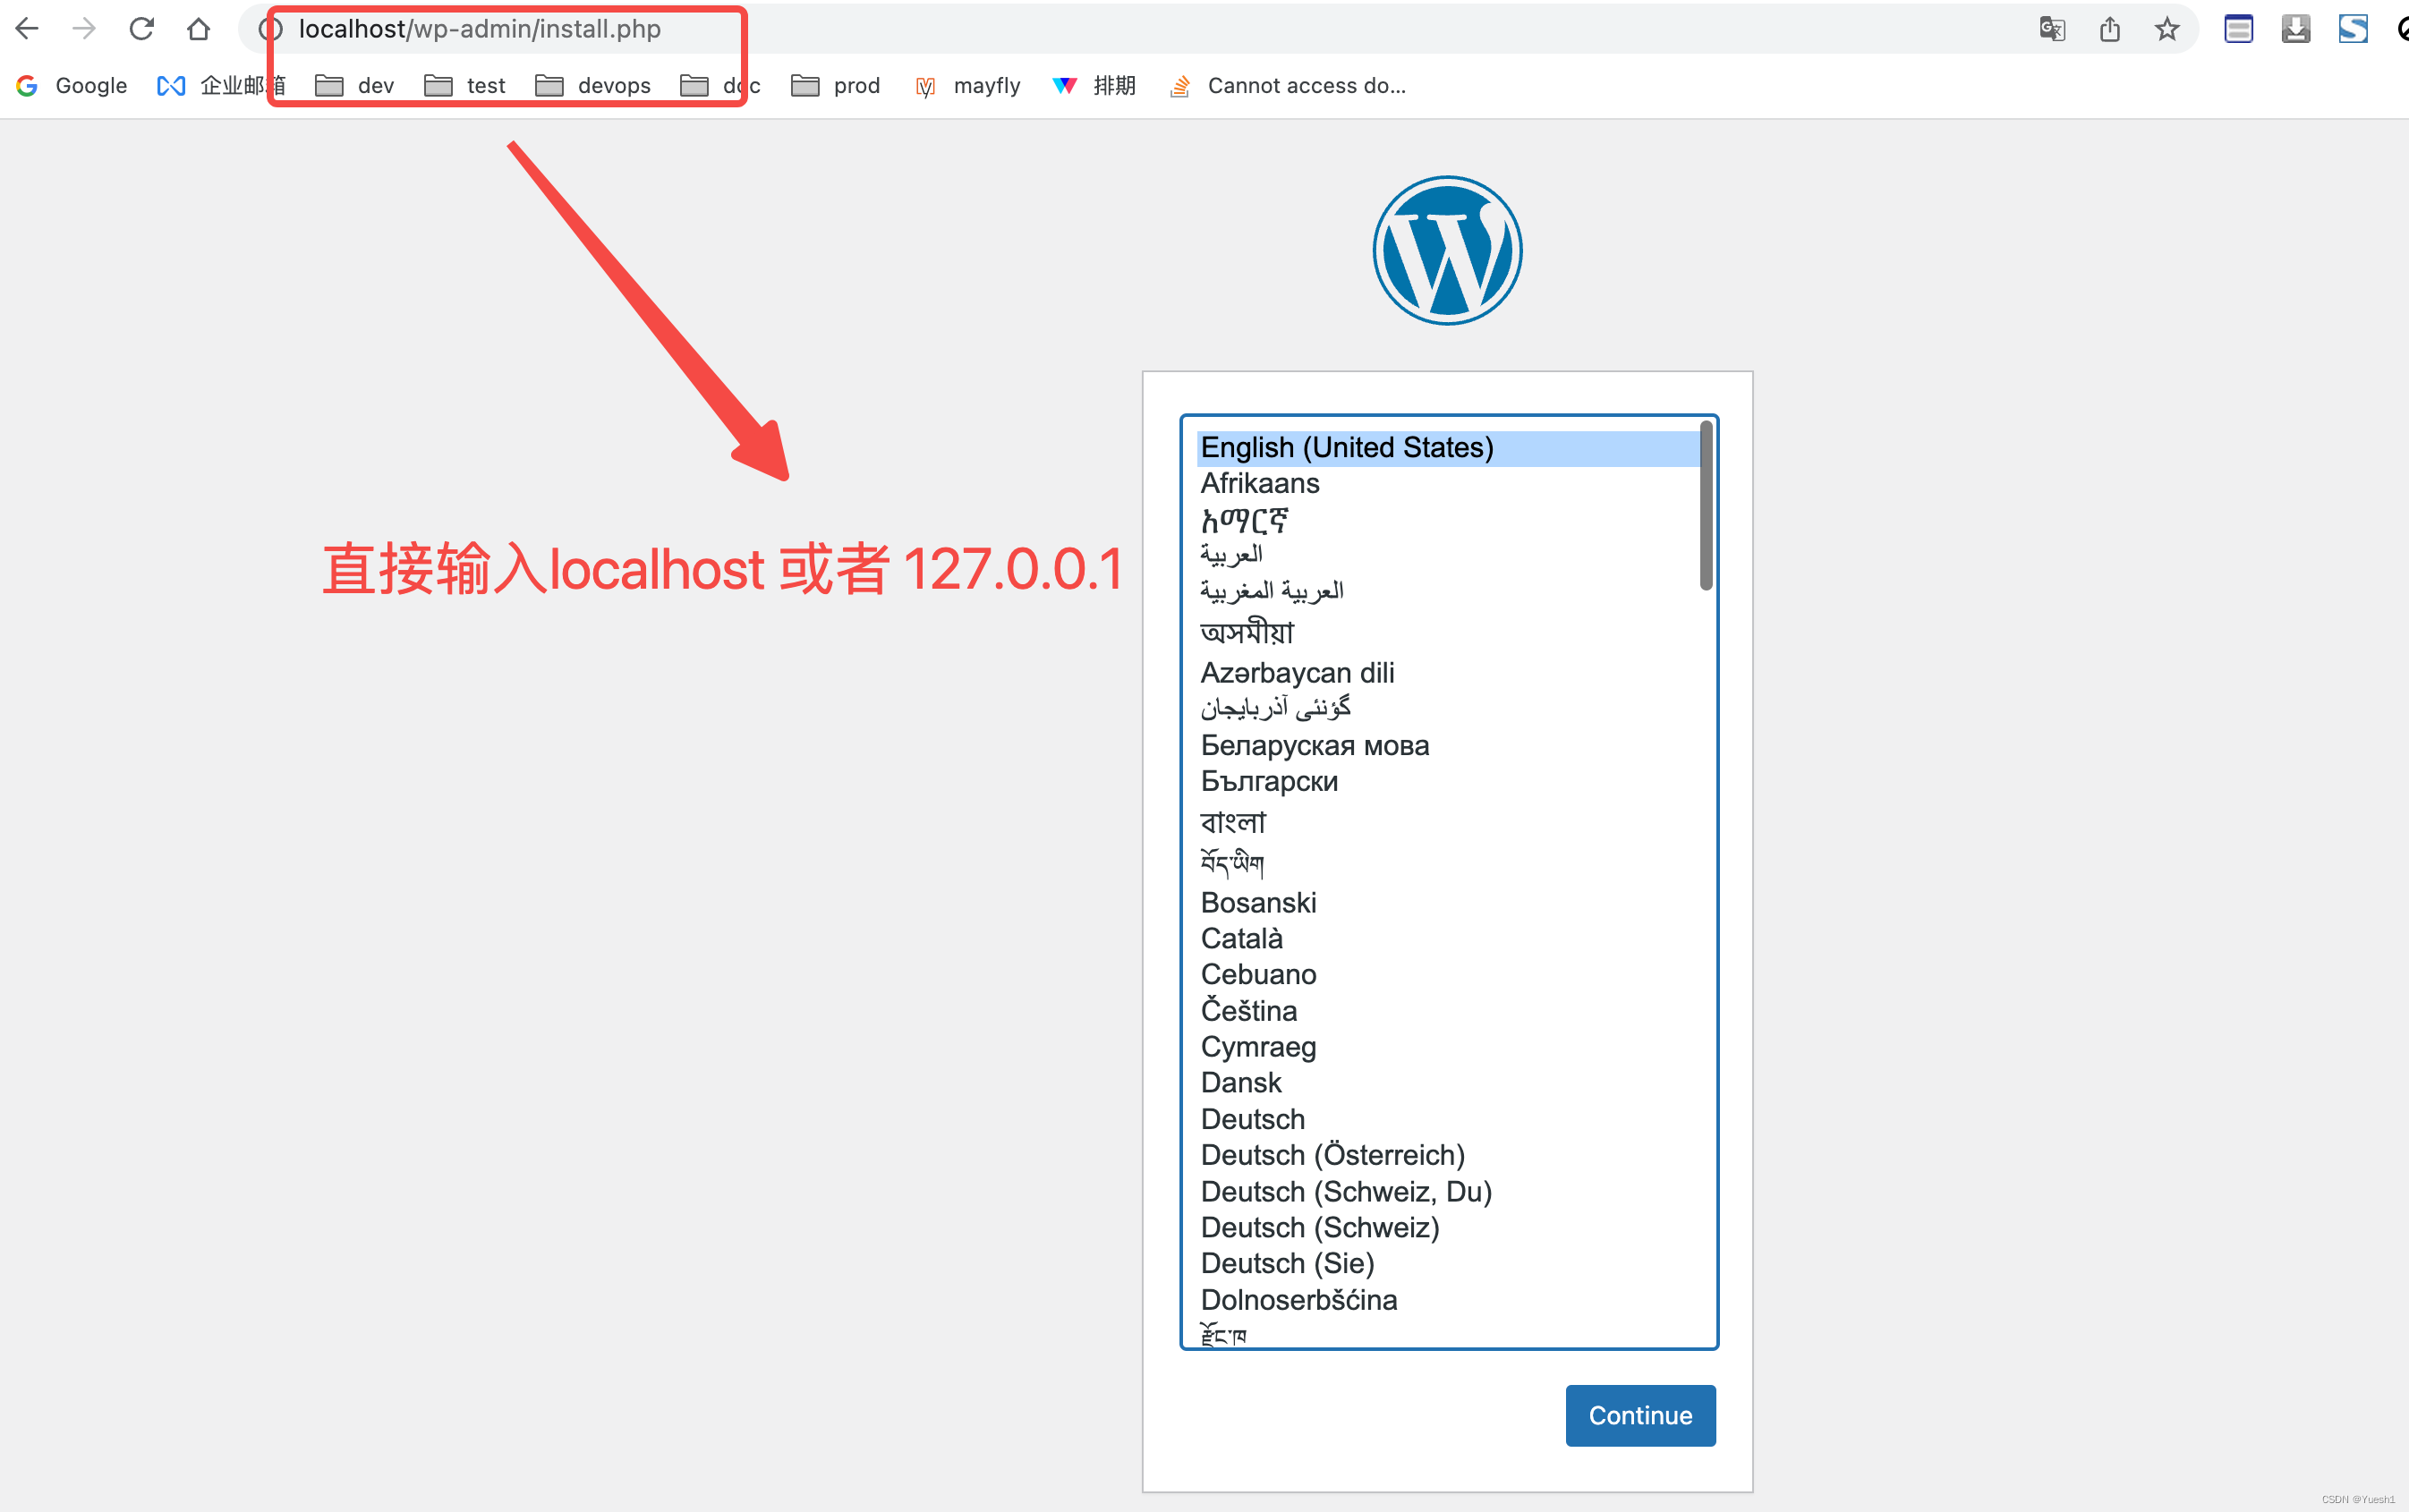
Task: Reload the page using the refresh icon
Action: coord(141,29)
